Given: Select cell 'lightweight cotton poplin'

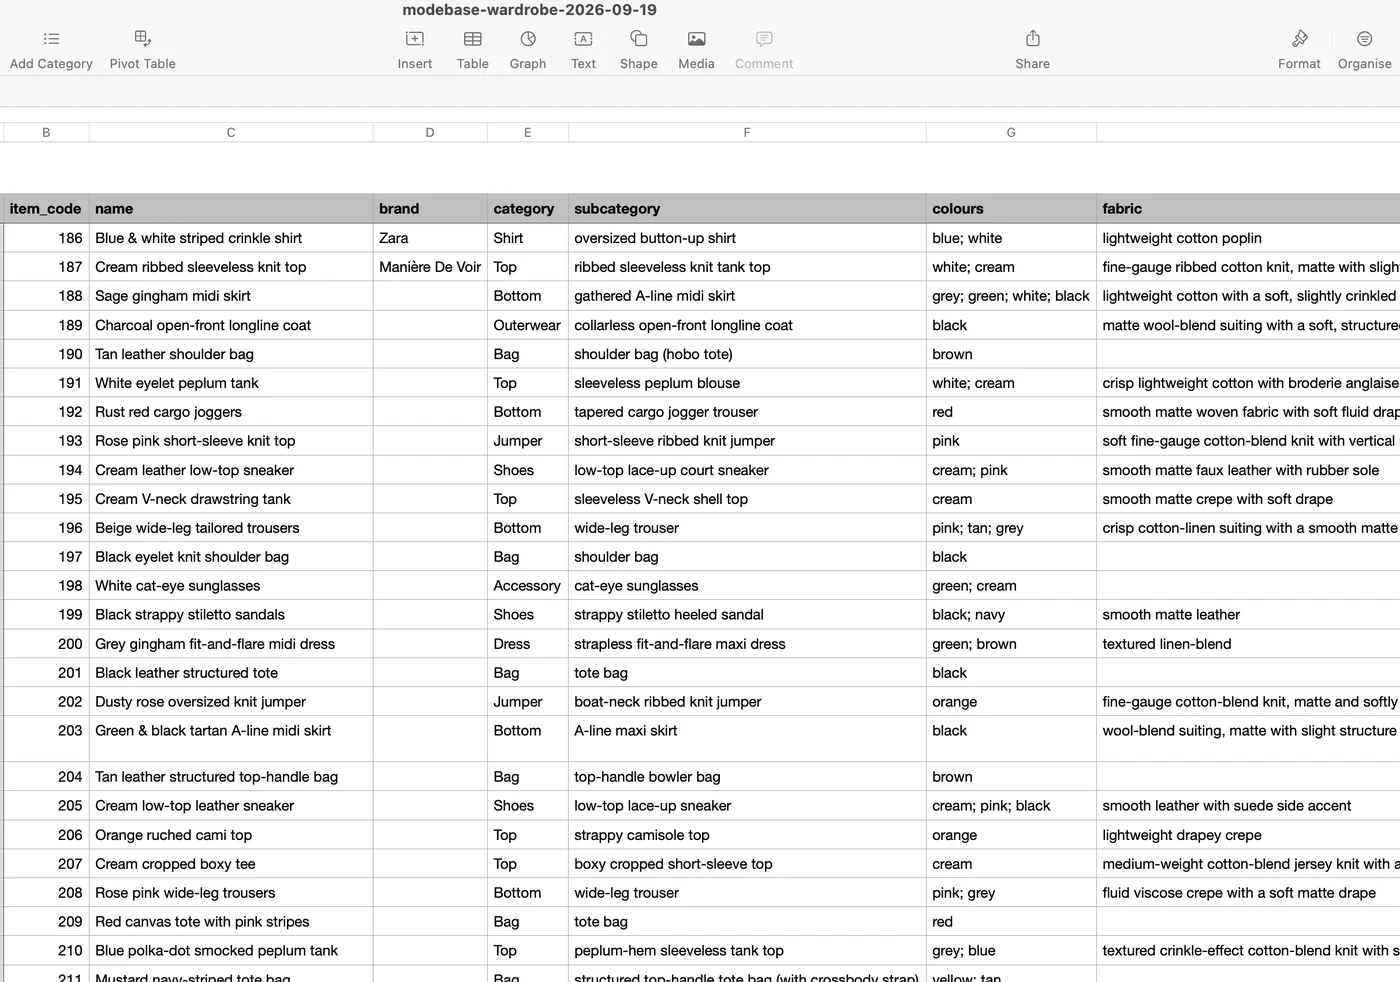Looking at the screenshot, I should click(x=1248, y=238).
